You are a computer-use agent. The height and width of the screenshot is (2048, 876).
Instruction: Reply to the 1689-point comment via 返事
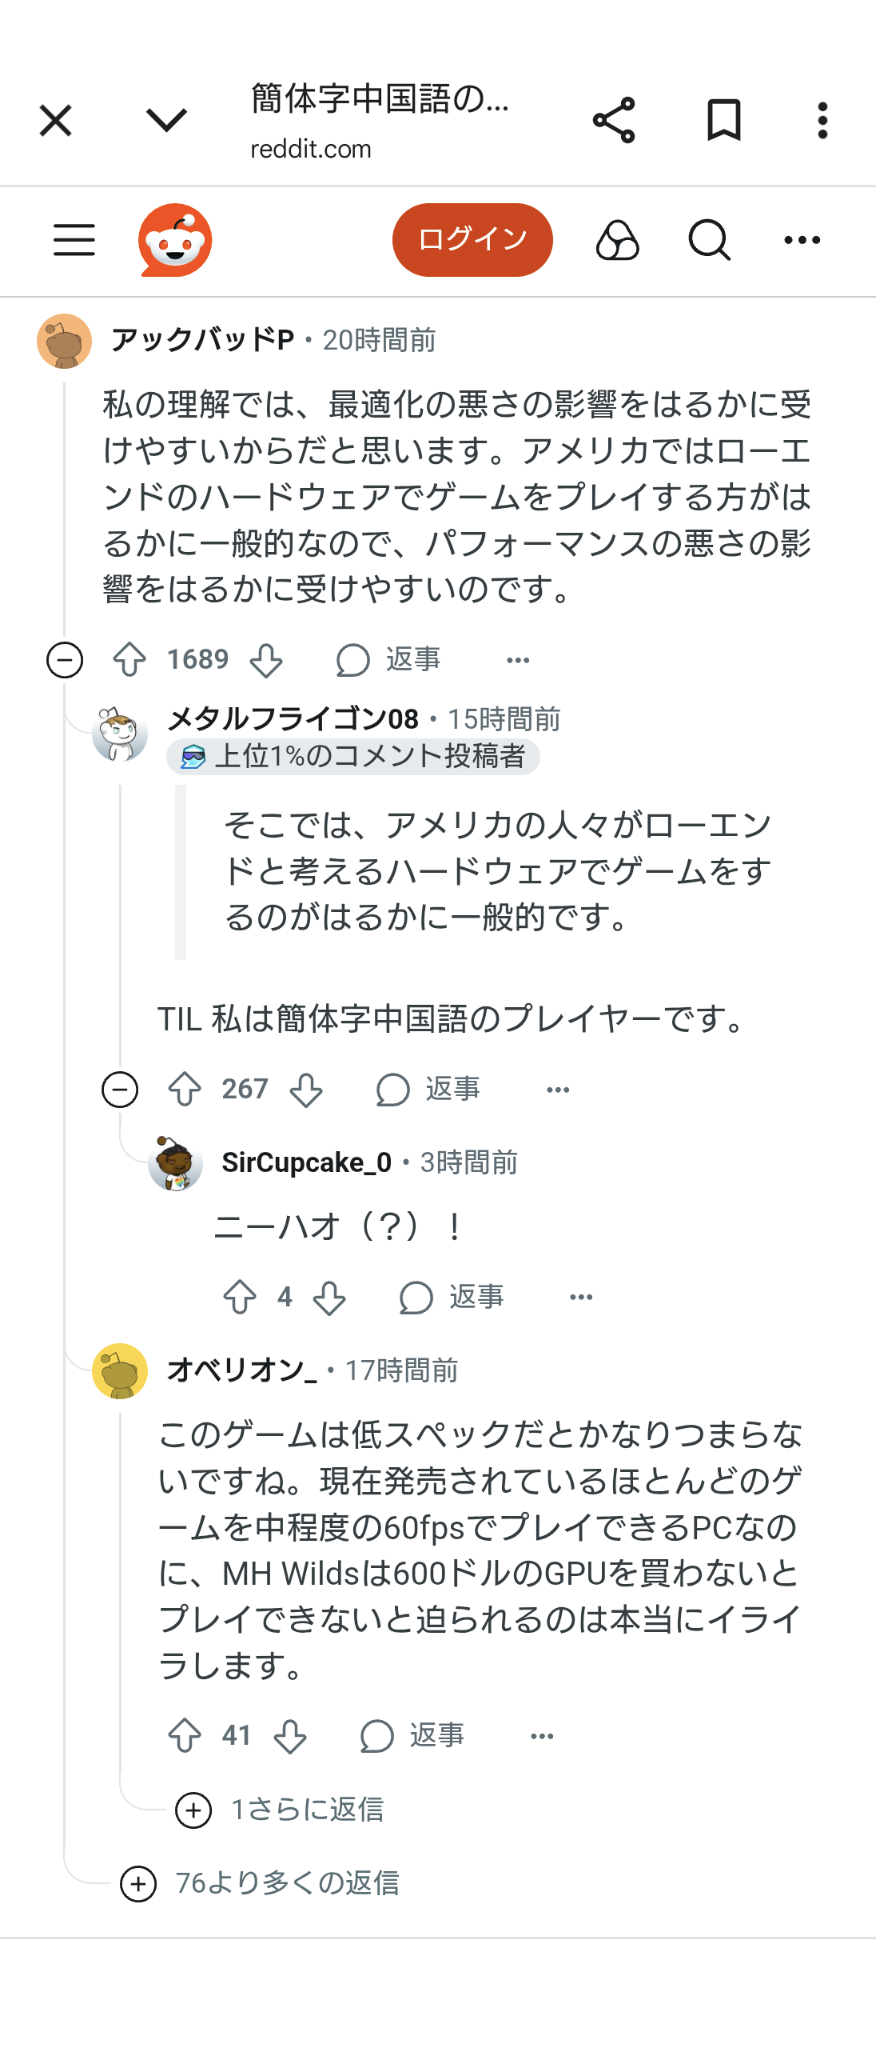pos(389,660)
